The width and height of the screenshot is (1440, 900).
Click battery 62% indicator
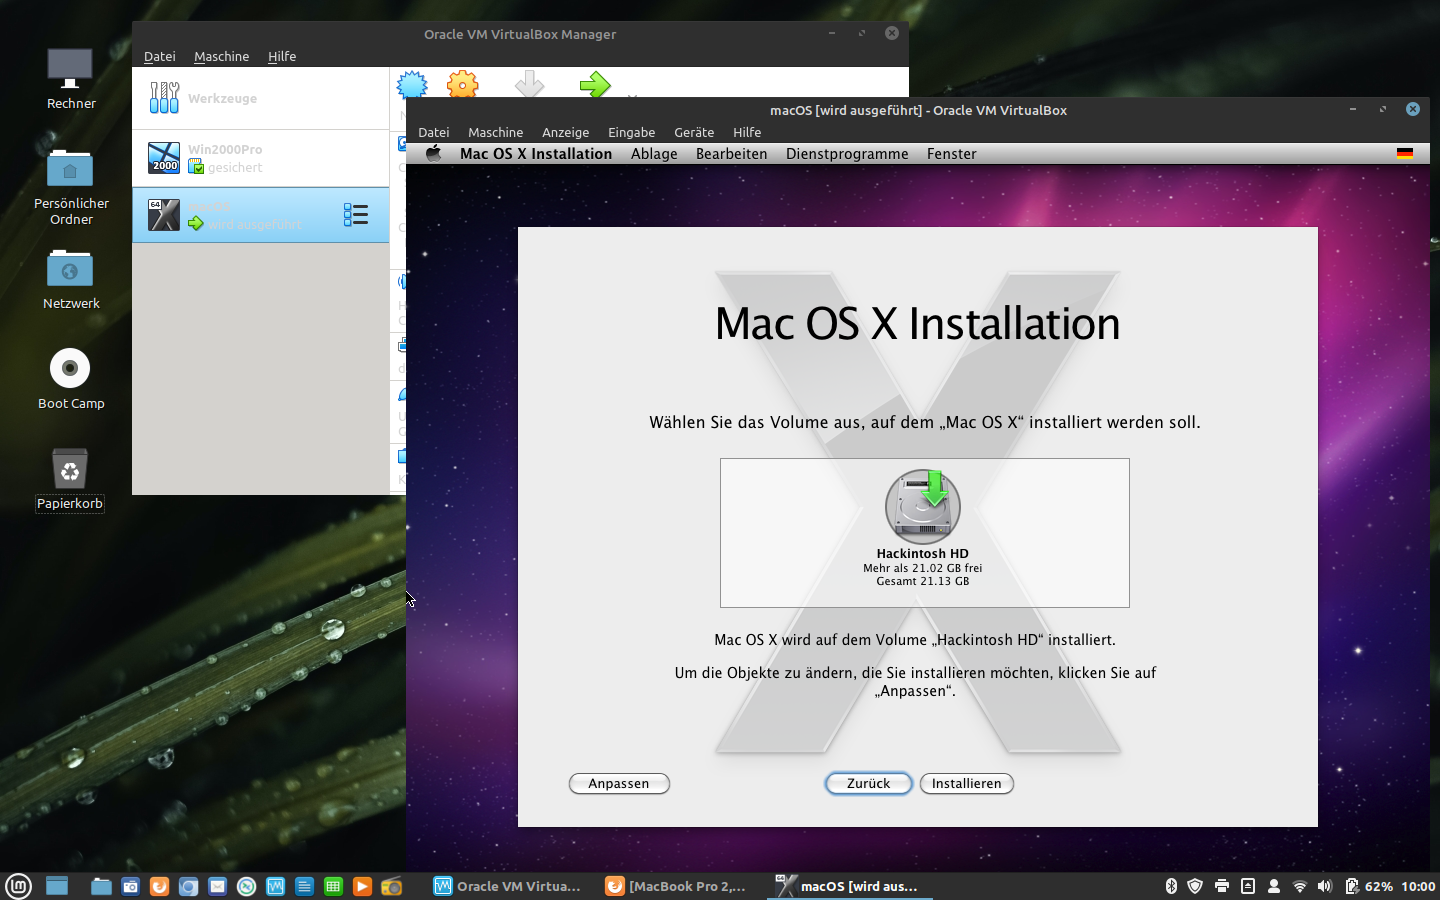[1369, 886]
